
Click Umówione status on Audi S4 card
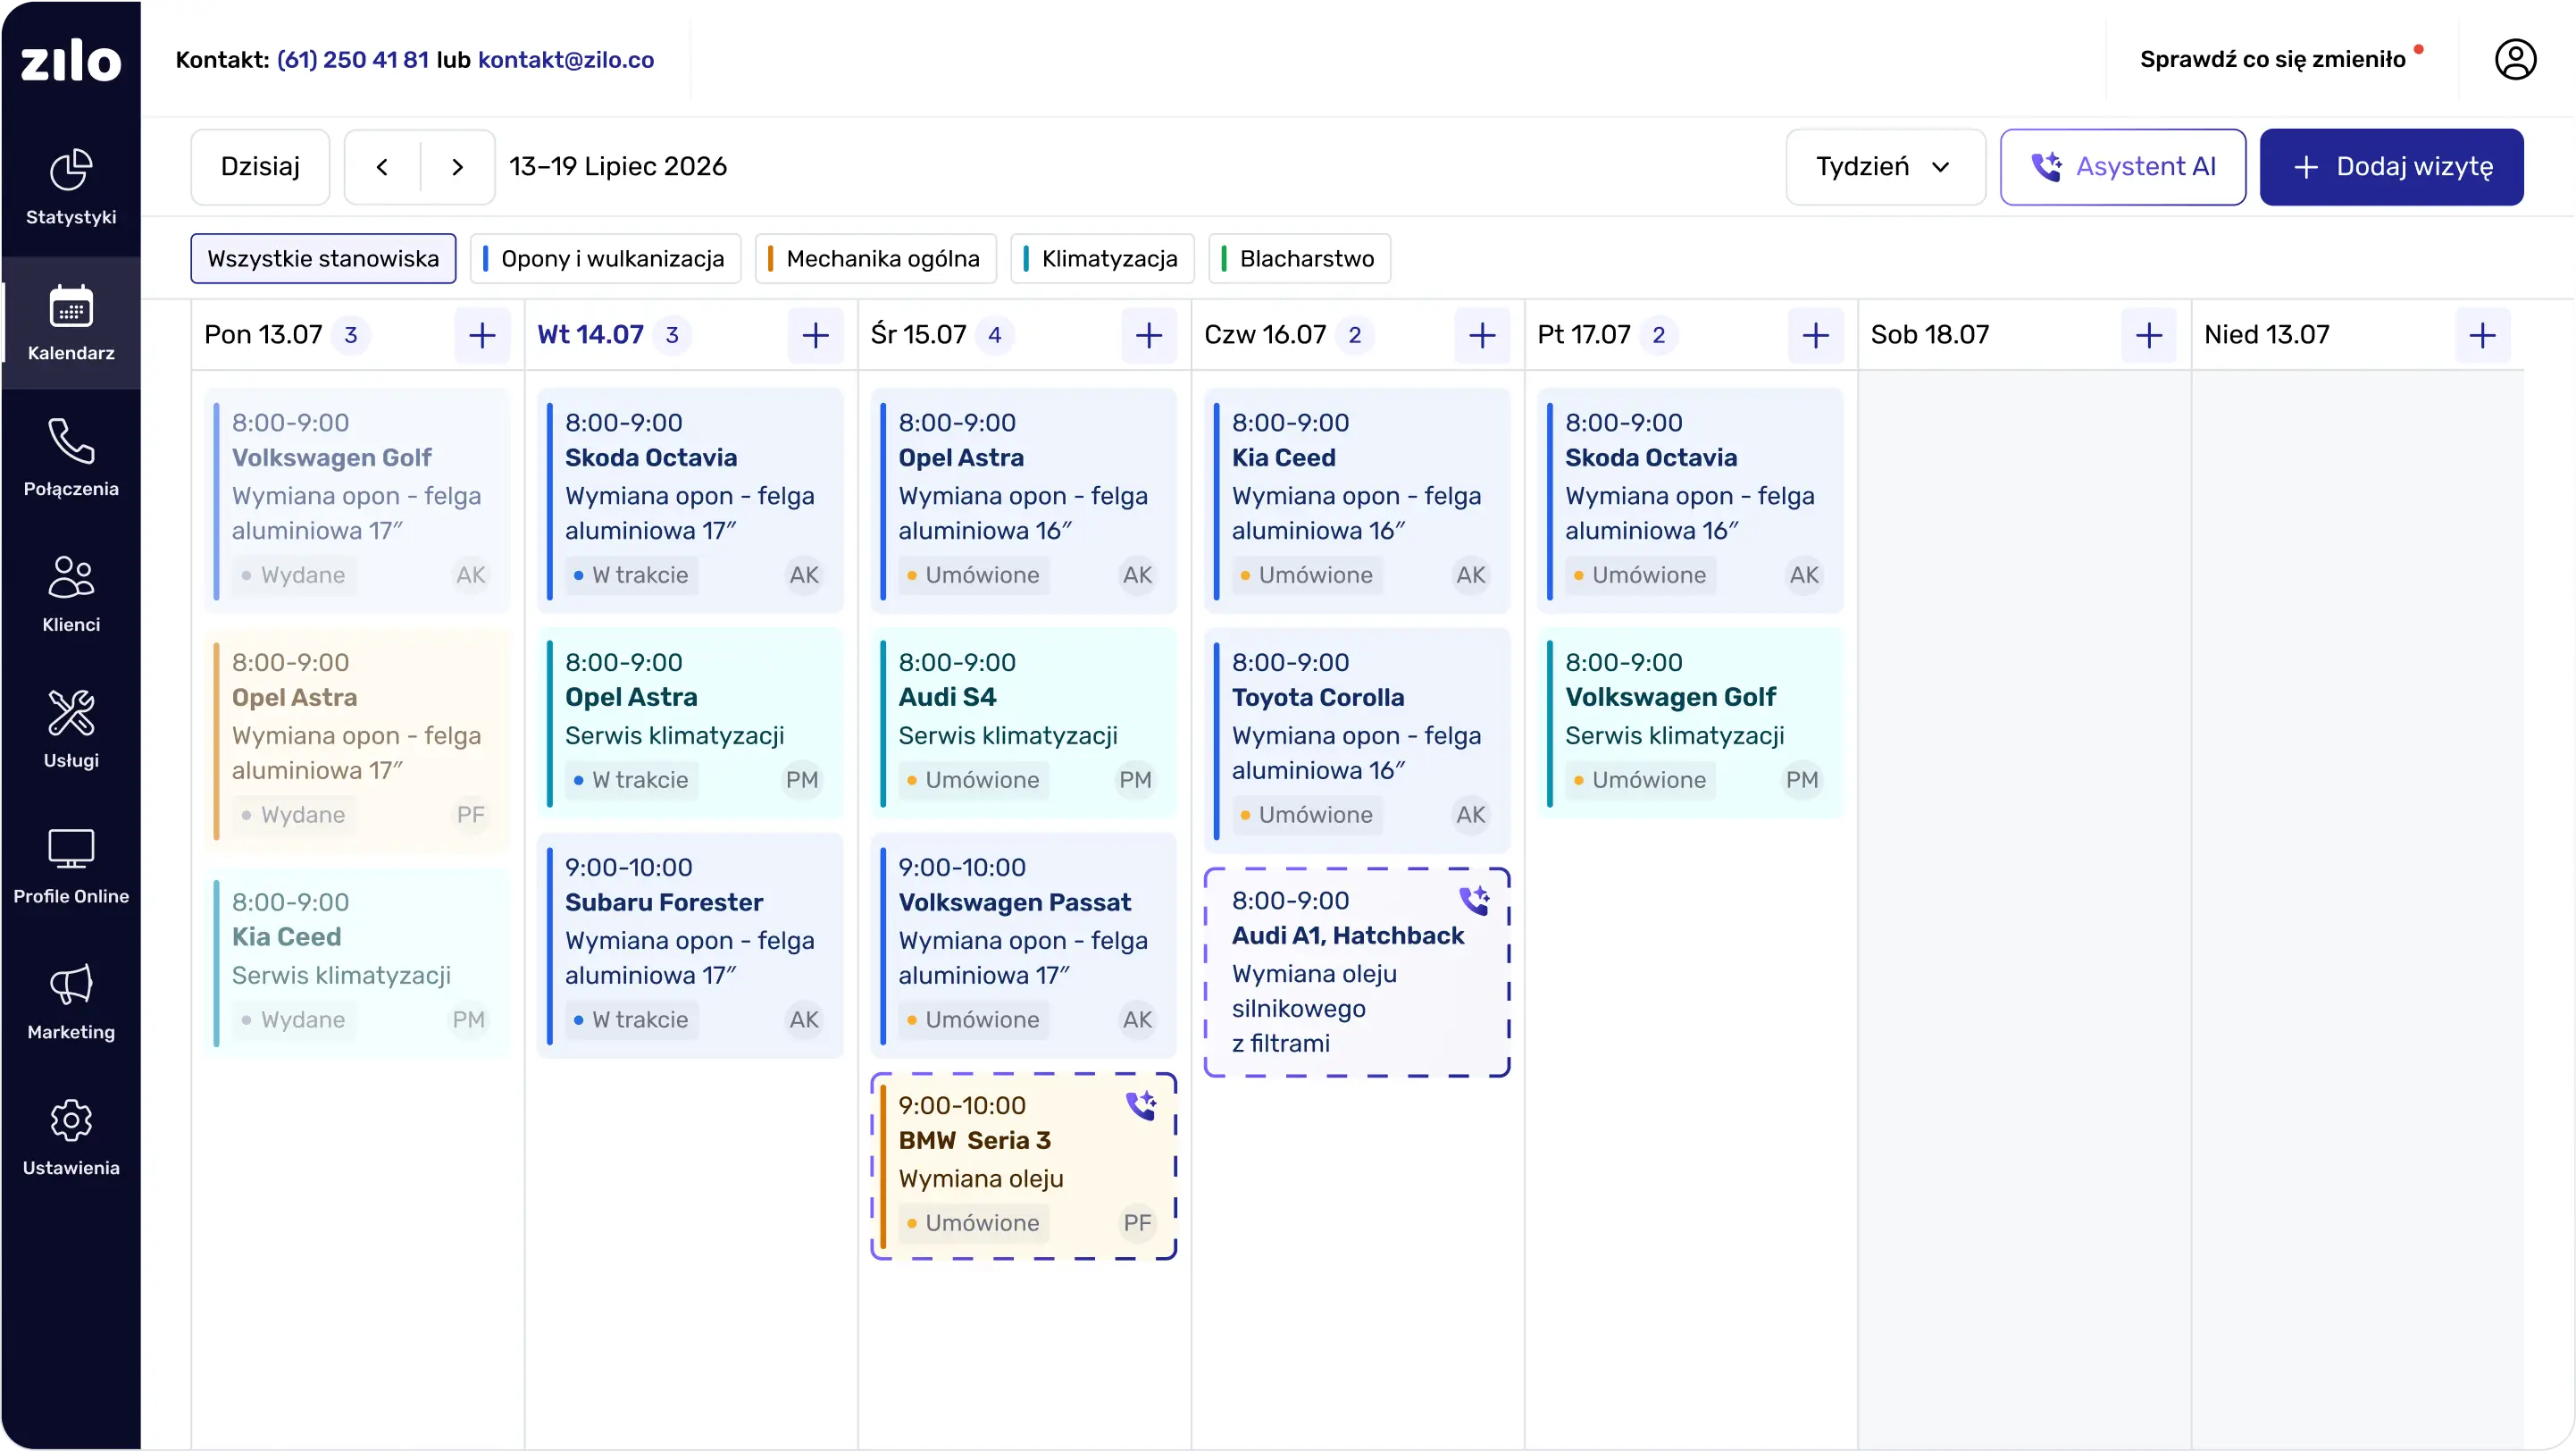tap(974, 780)
